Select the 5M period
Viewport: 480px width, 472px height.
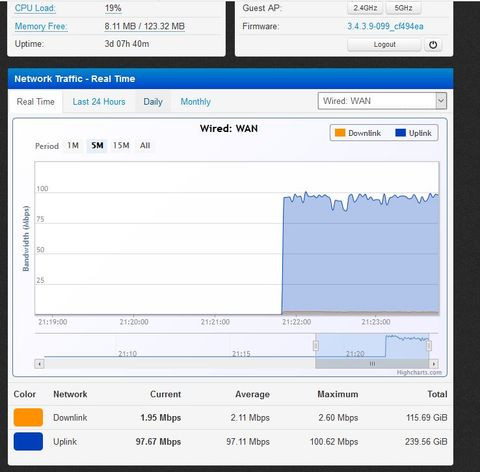[x=97, y=146]
